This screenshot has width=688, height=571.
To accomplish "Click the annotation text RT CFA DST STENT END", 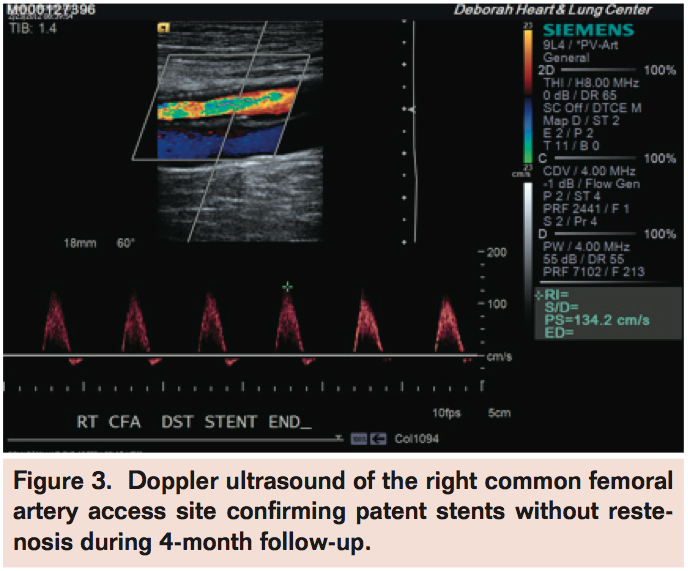I will [194, 422].
